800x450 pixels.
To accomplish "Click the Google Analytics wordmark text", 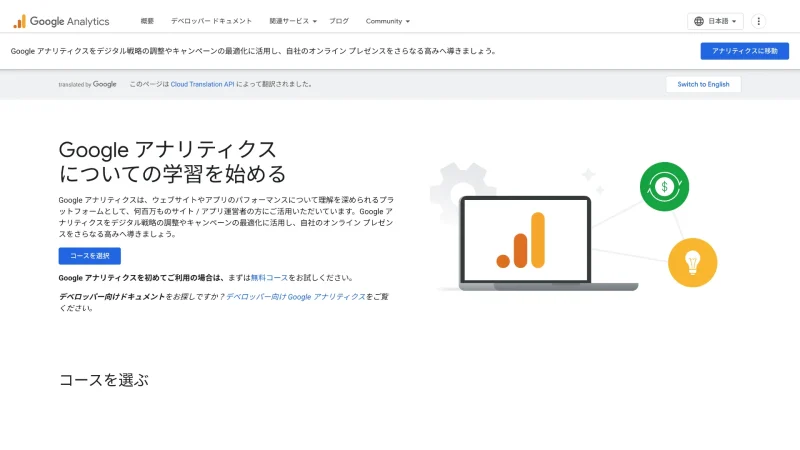I will pyautogui.click(x=69, y=21).
